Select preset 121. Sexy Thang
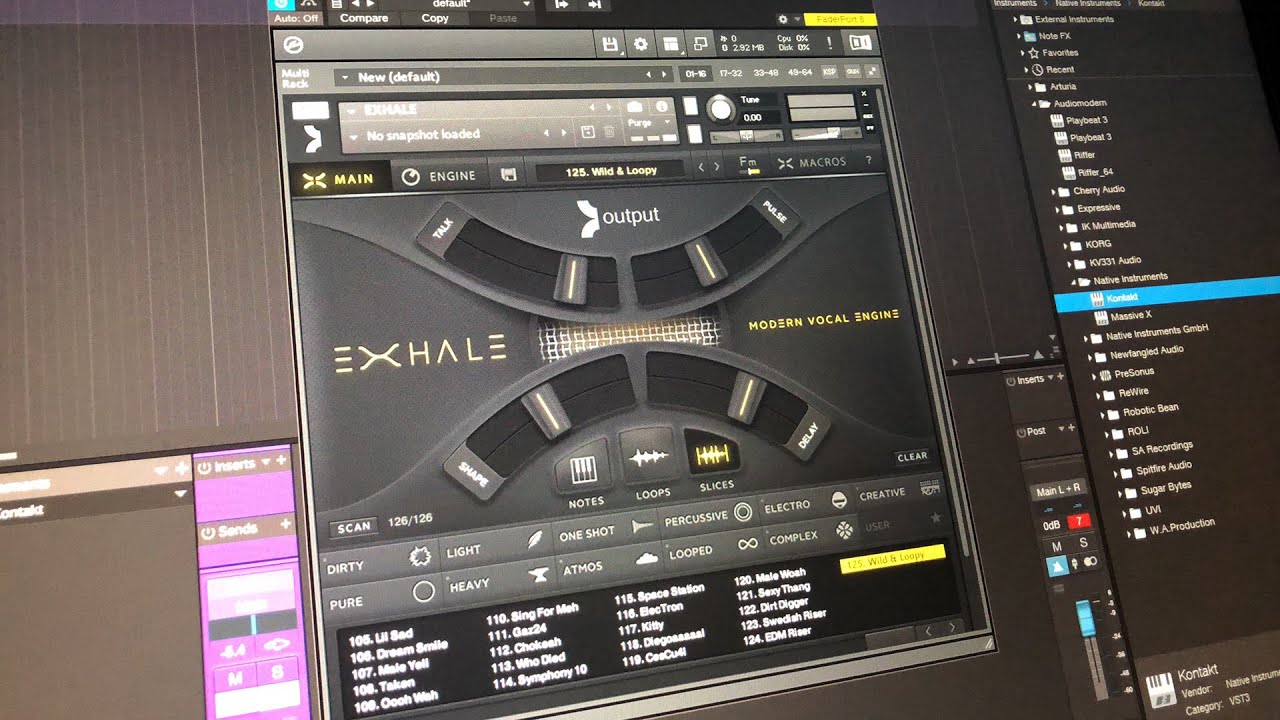Screen dimensions: 1280x720 [x=773, y=592]
